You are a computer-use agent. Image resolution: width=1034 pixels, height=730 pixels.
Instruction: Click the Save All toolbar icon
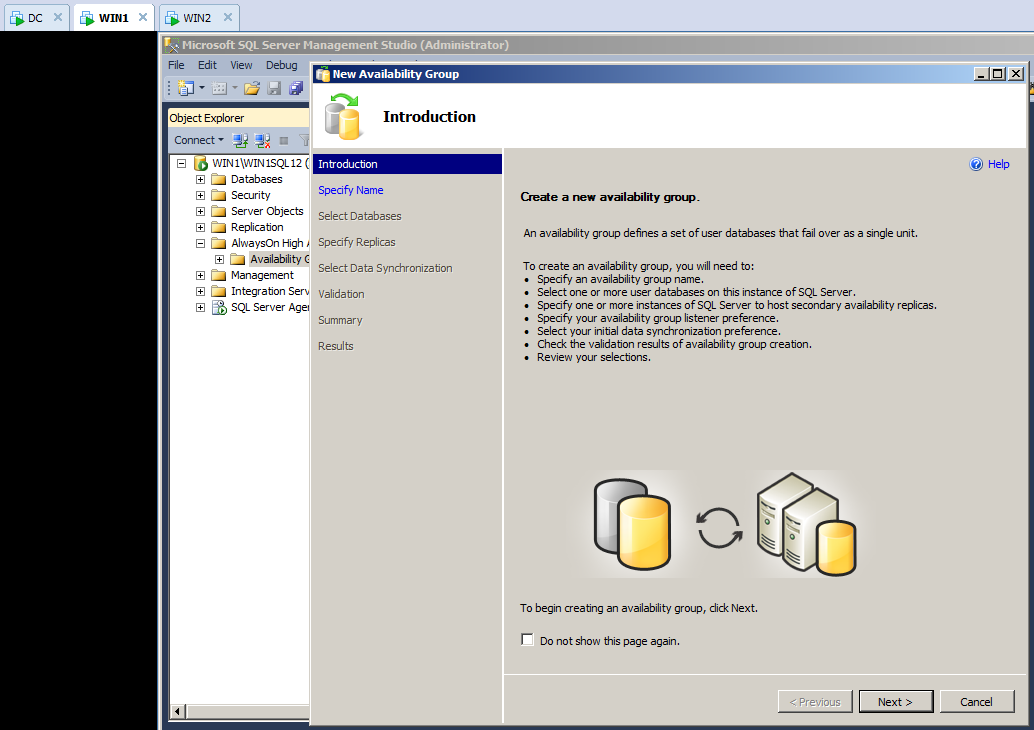pos(296,88)
